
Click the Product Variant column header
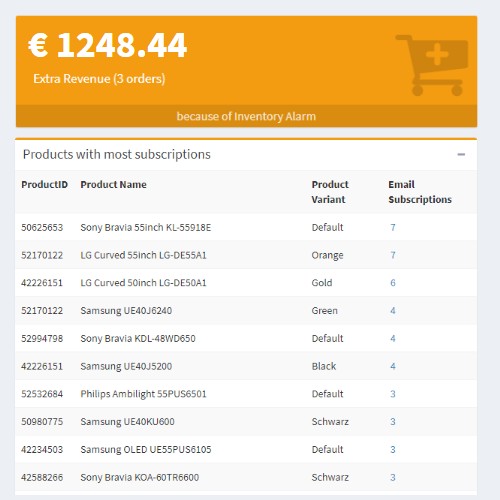[330, 192]
